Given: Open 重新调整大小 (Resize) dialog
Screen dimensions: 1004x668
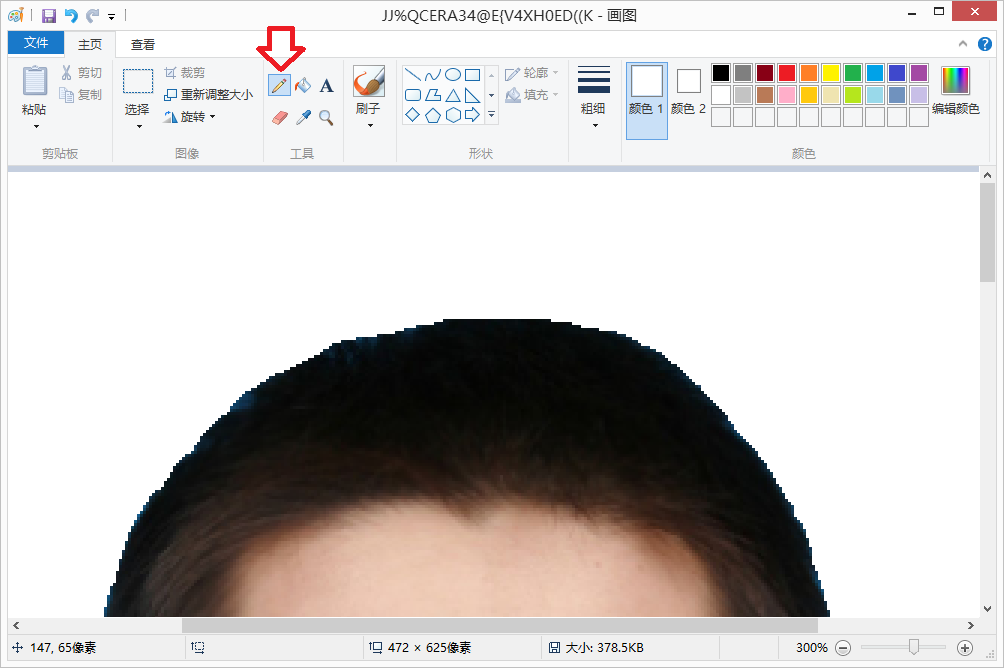Looking at the screenshot, I should [209, 95].
